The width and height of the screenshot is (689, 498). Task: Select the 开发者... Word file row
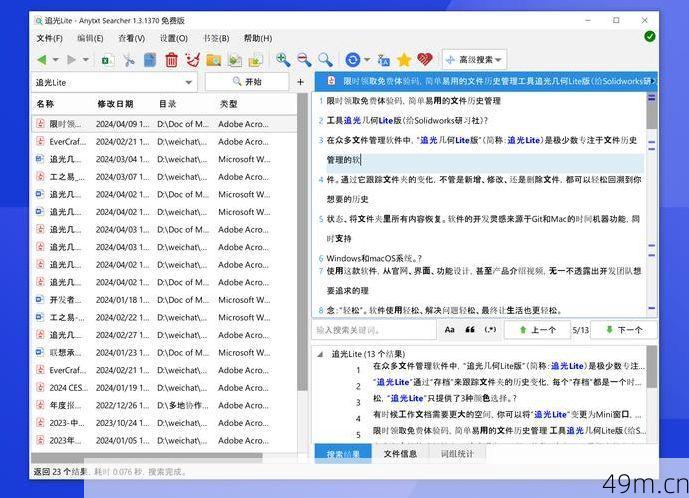(x=164, y=300)
